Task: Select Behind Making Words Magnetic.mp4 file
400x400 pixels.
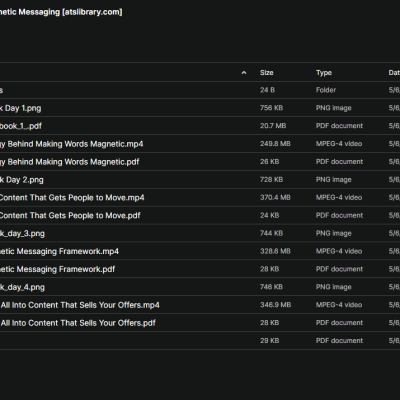Action: point(72,144)
